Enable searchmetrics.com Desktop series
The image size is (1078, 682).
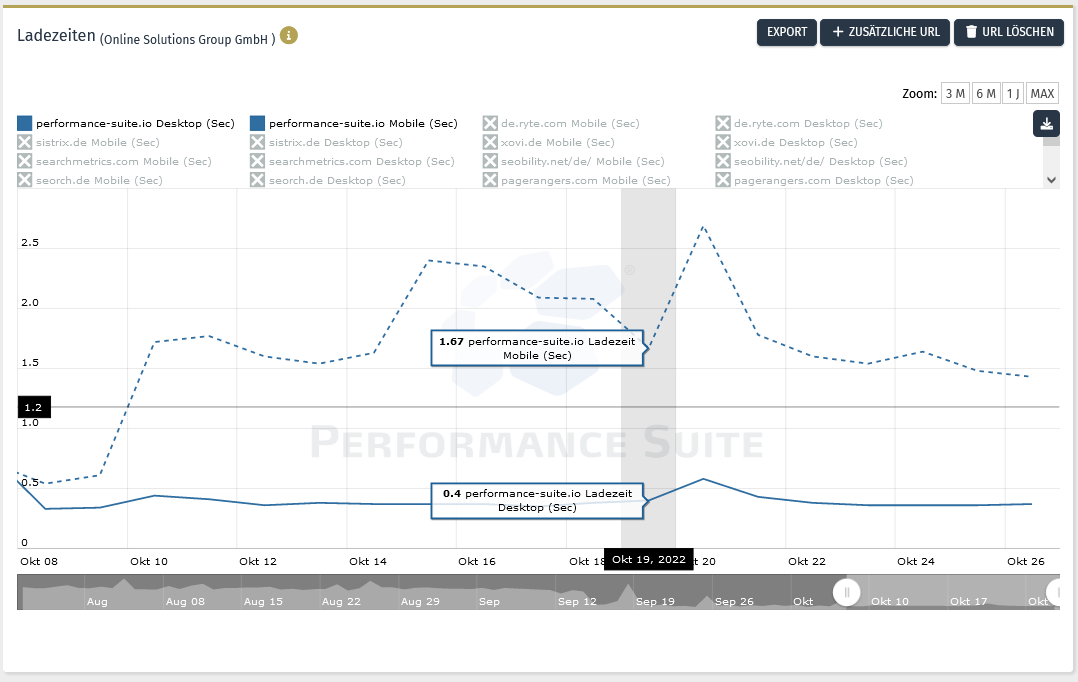coord(352,162)
